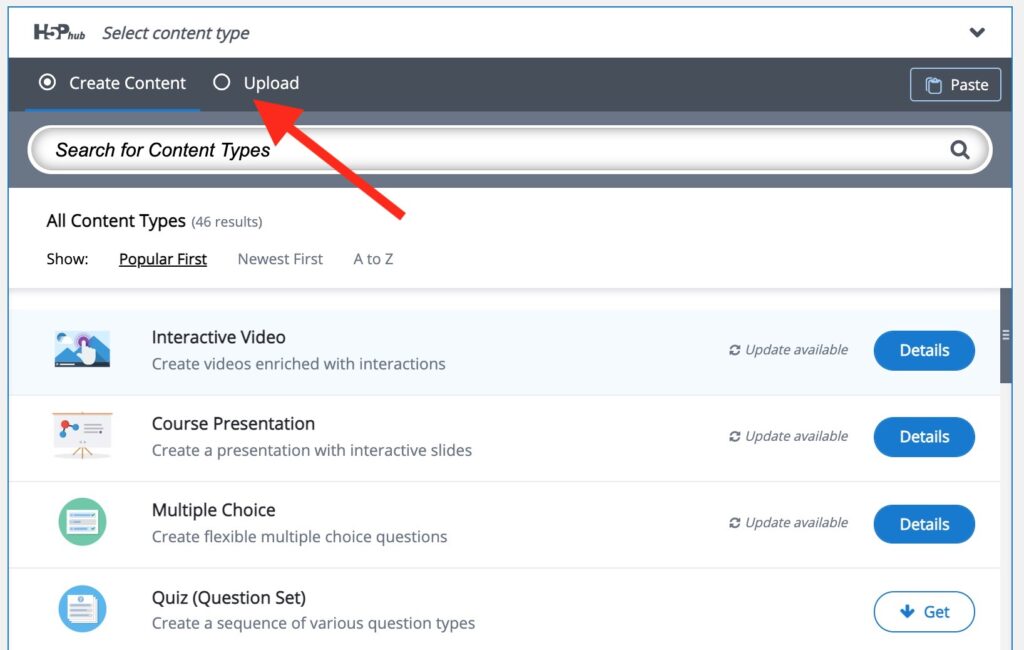
Task: Click the Paste button
Action: click(x=955, y=84)
